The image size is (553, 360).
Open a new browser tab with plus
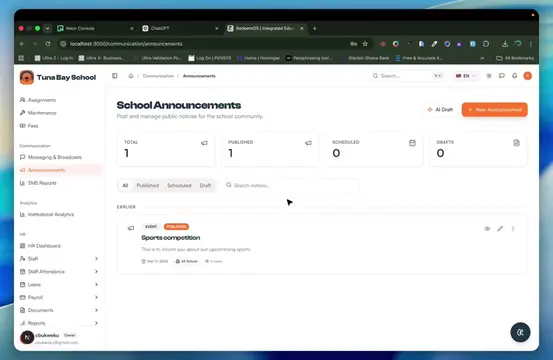(x=315, y=28)
